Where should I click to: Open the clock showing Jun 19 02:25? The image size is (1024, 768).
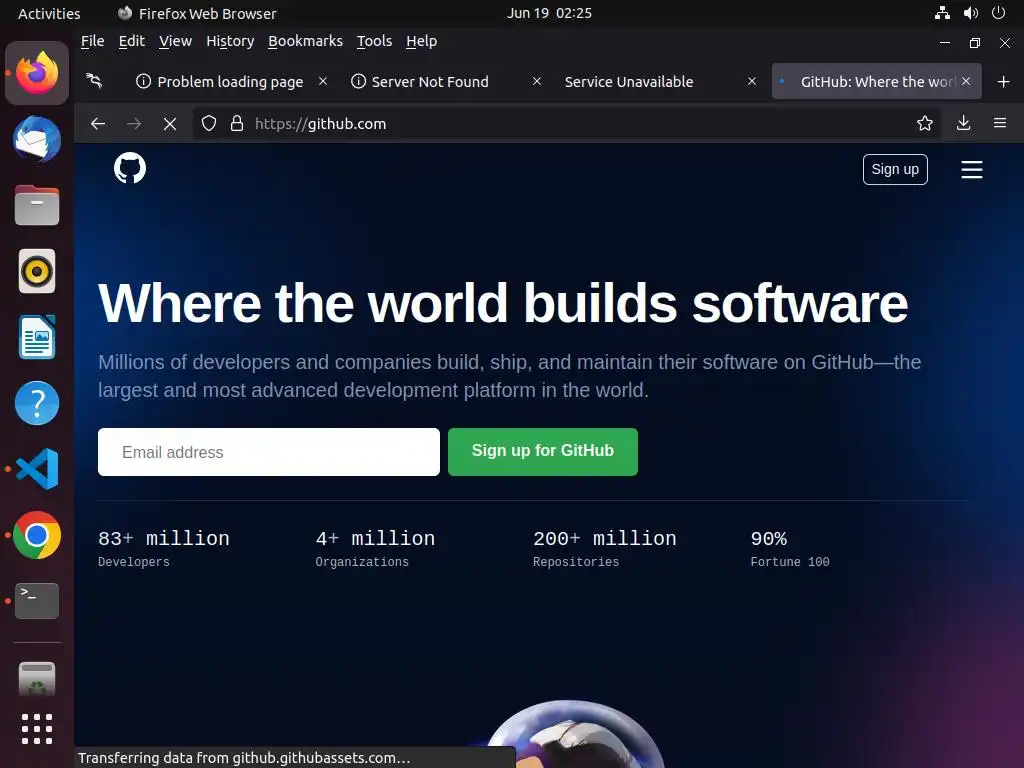point(549,13)
